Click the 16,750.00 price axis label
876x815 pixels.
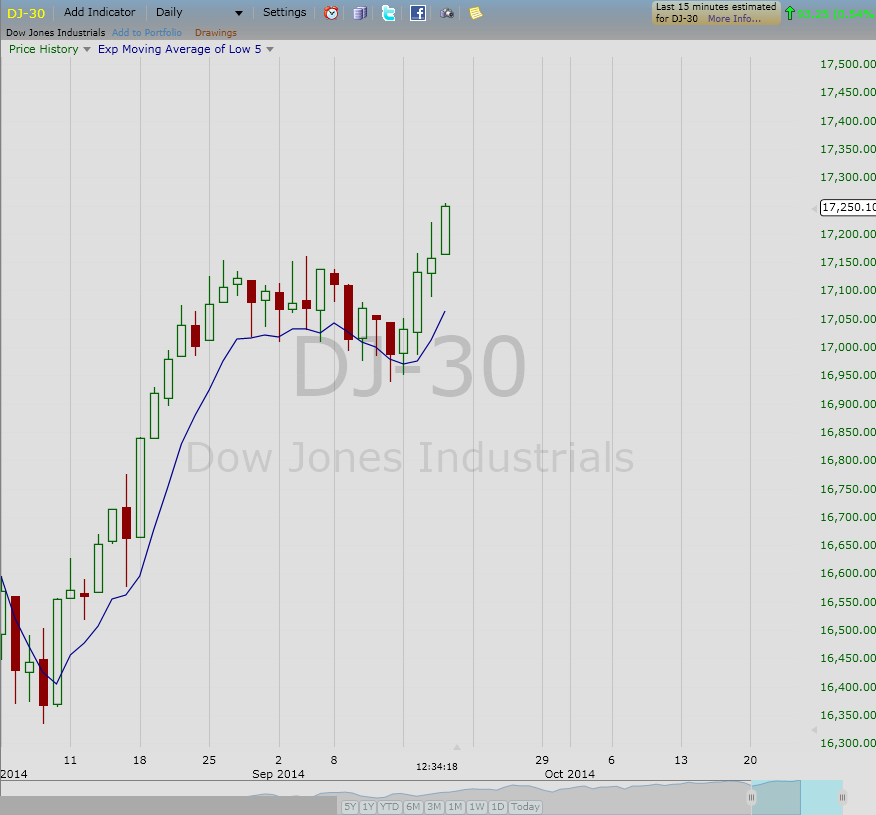click(848, 489)
